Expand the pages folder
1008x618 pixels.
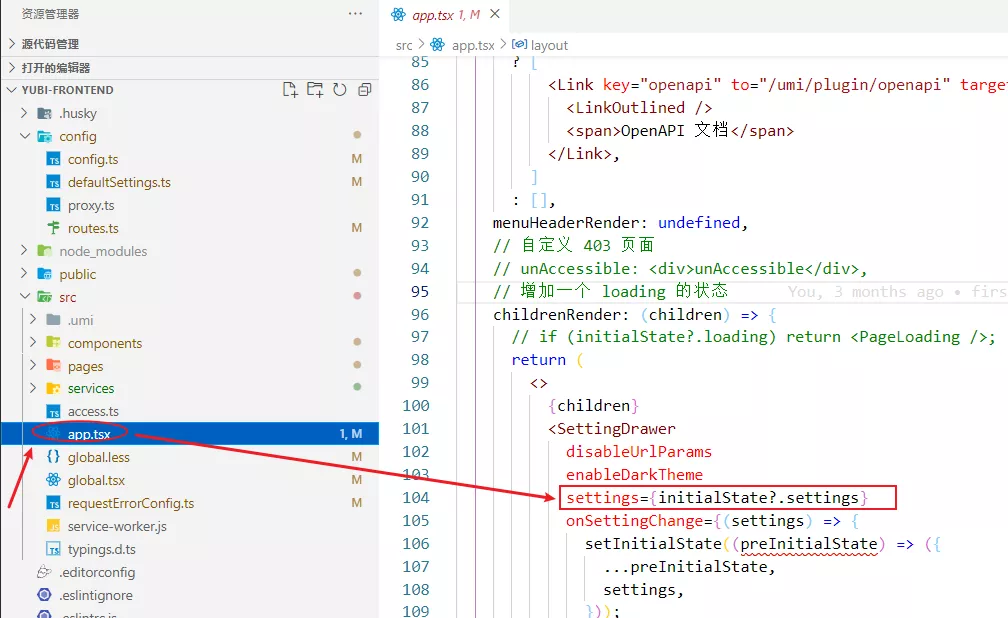point(33,366)
